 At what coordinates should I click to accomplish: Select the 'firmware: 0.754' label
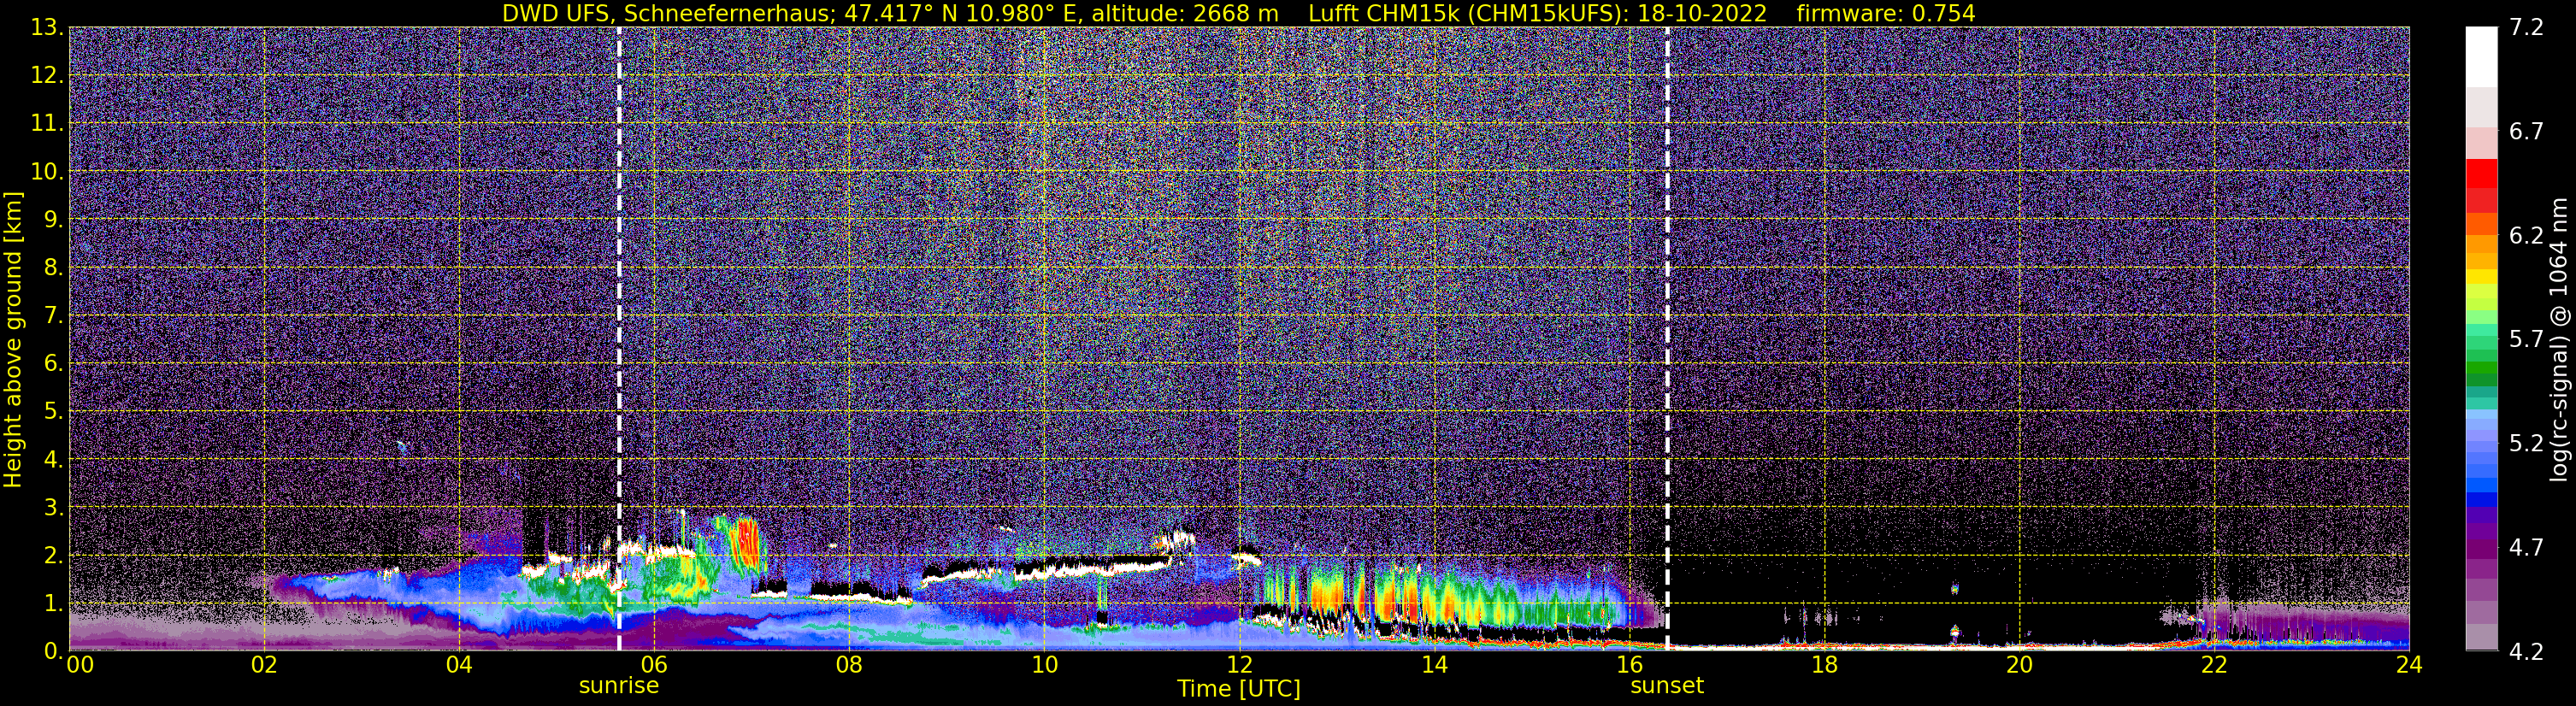point(1885,13)
